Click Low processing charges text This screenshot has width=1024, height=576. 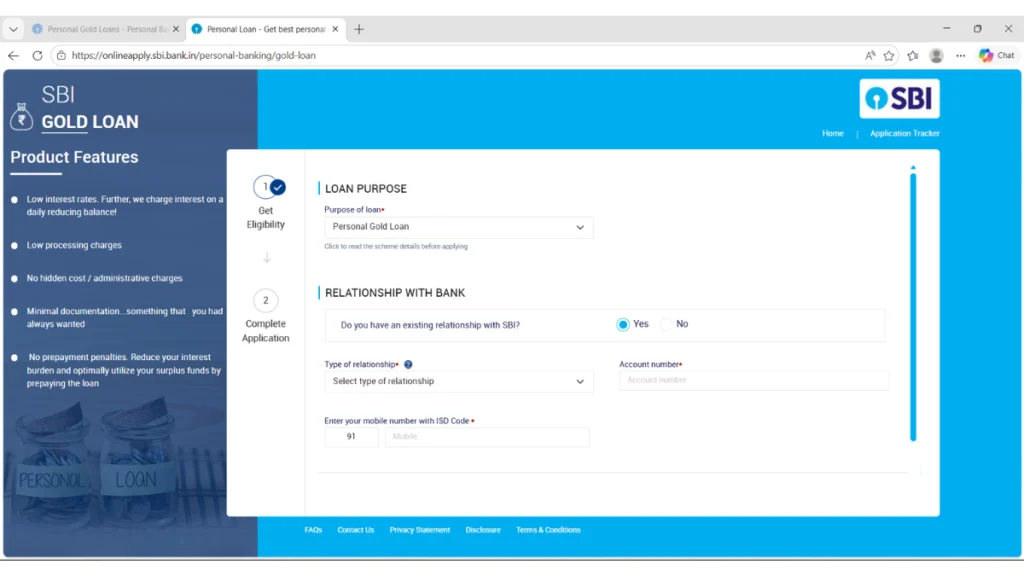point(74,246)
